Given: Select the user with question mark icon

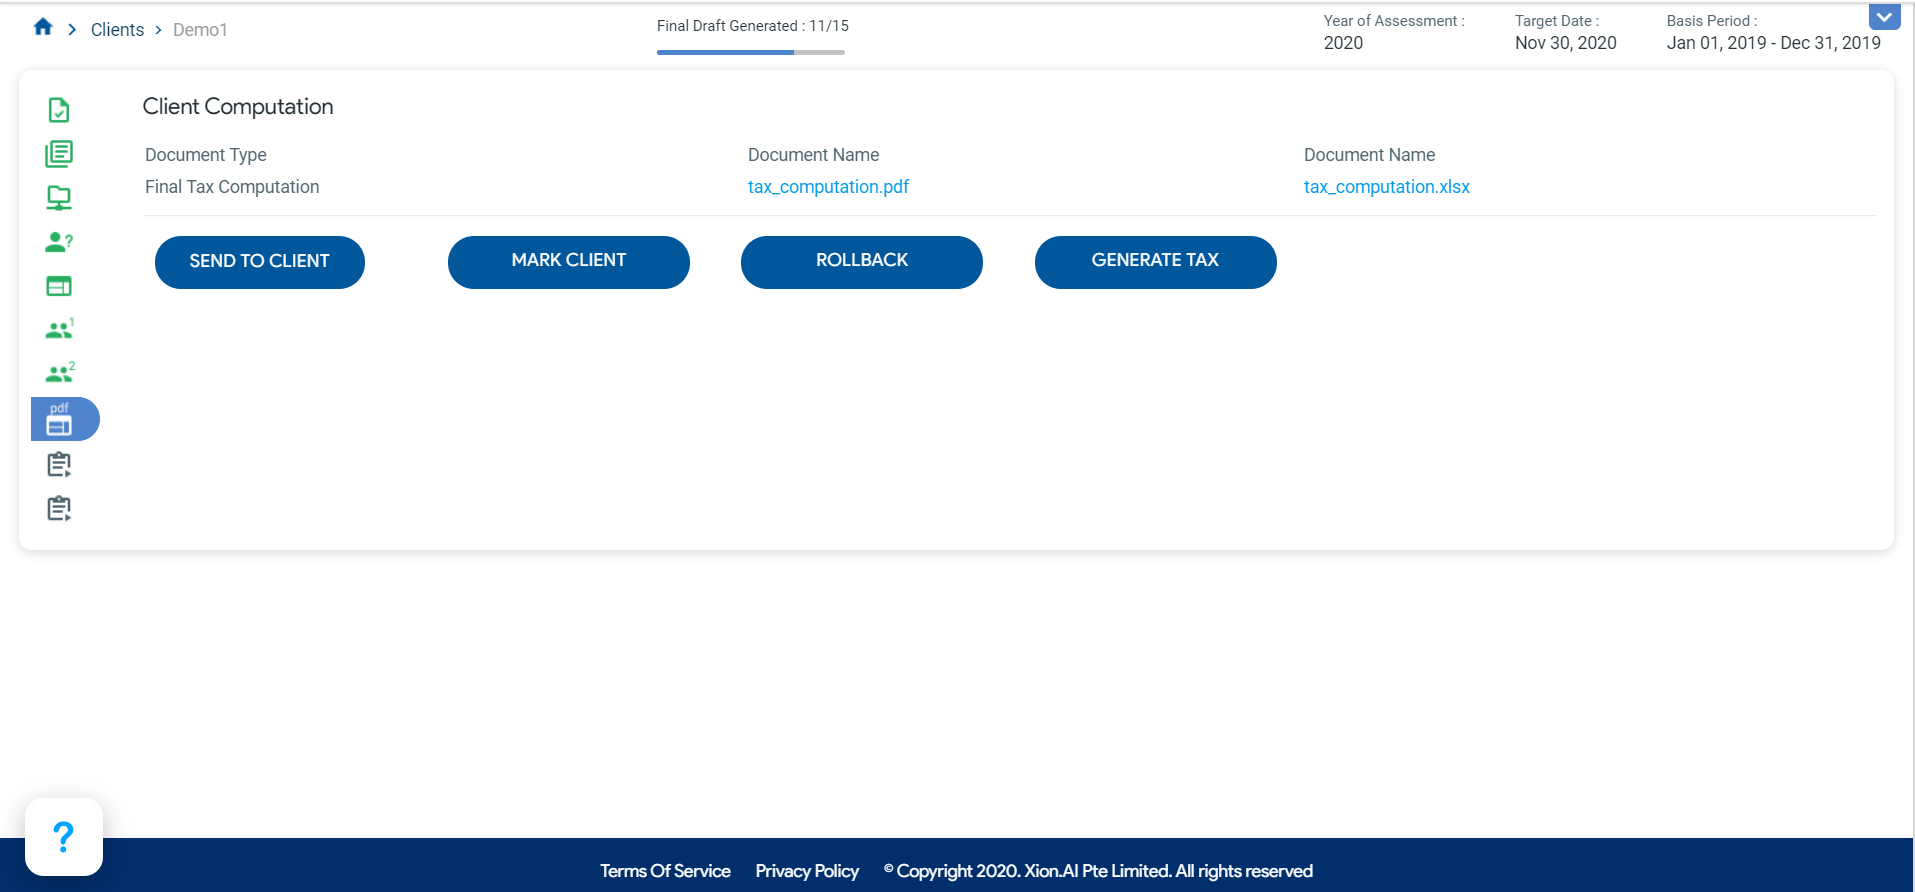Looking at the screenshot, I should point(59,242).
